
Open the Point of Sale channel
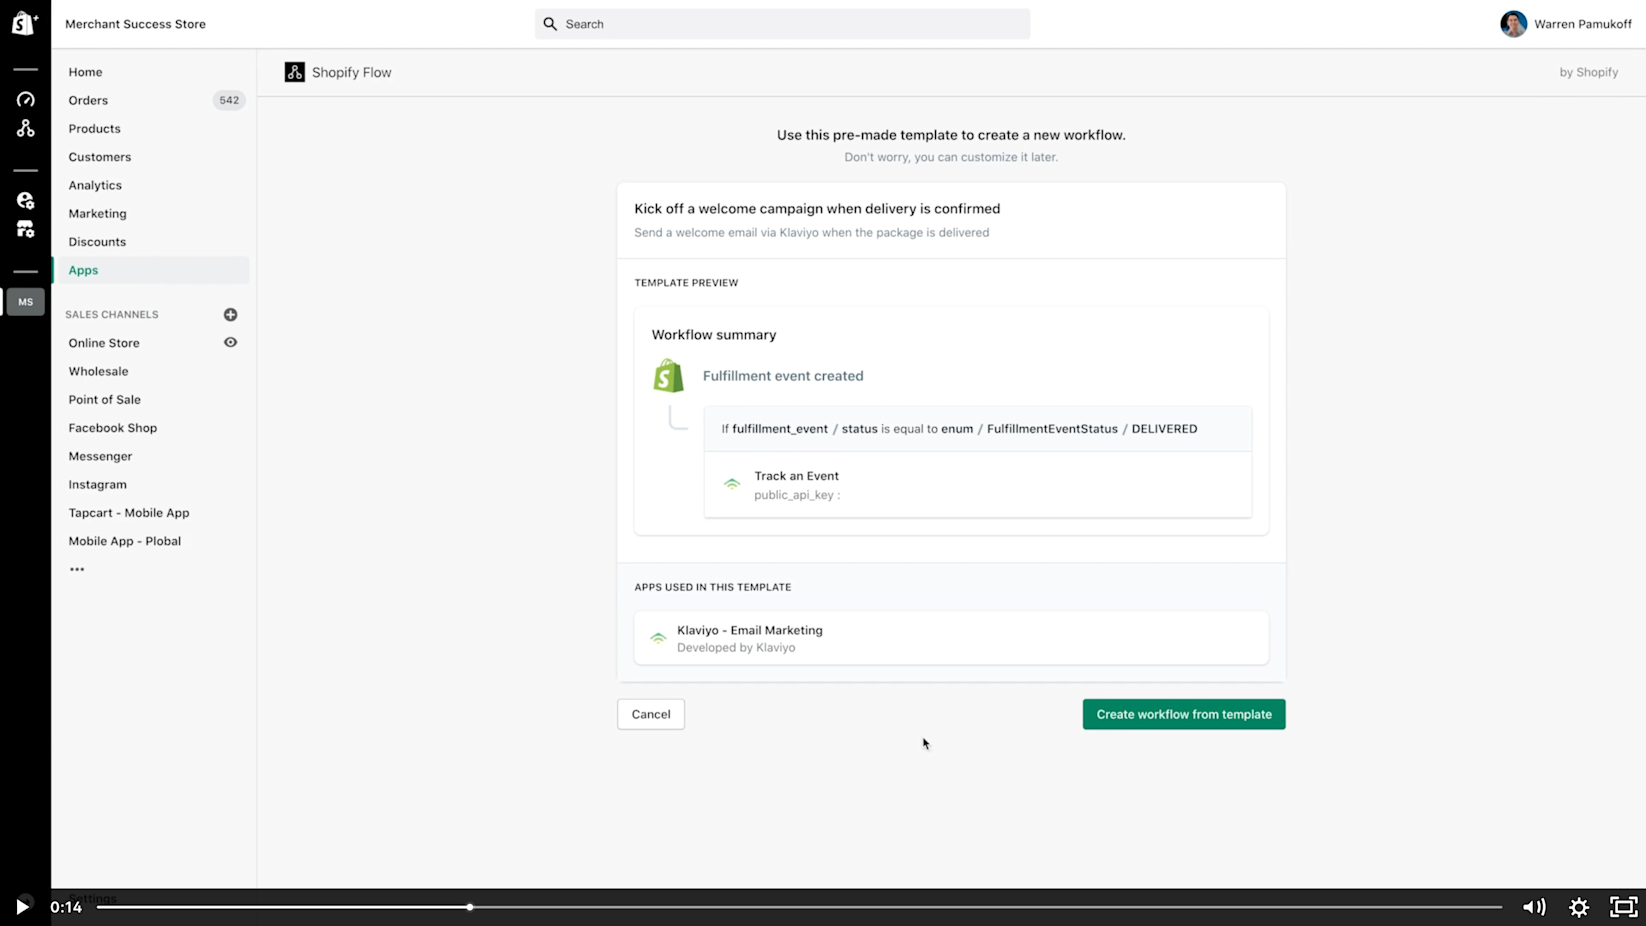tap(104, 399)
